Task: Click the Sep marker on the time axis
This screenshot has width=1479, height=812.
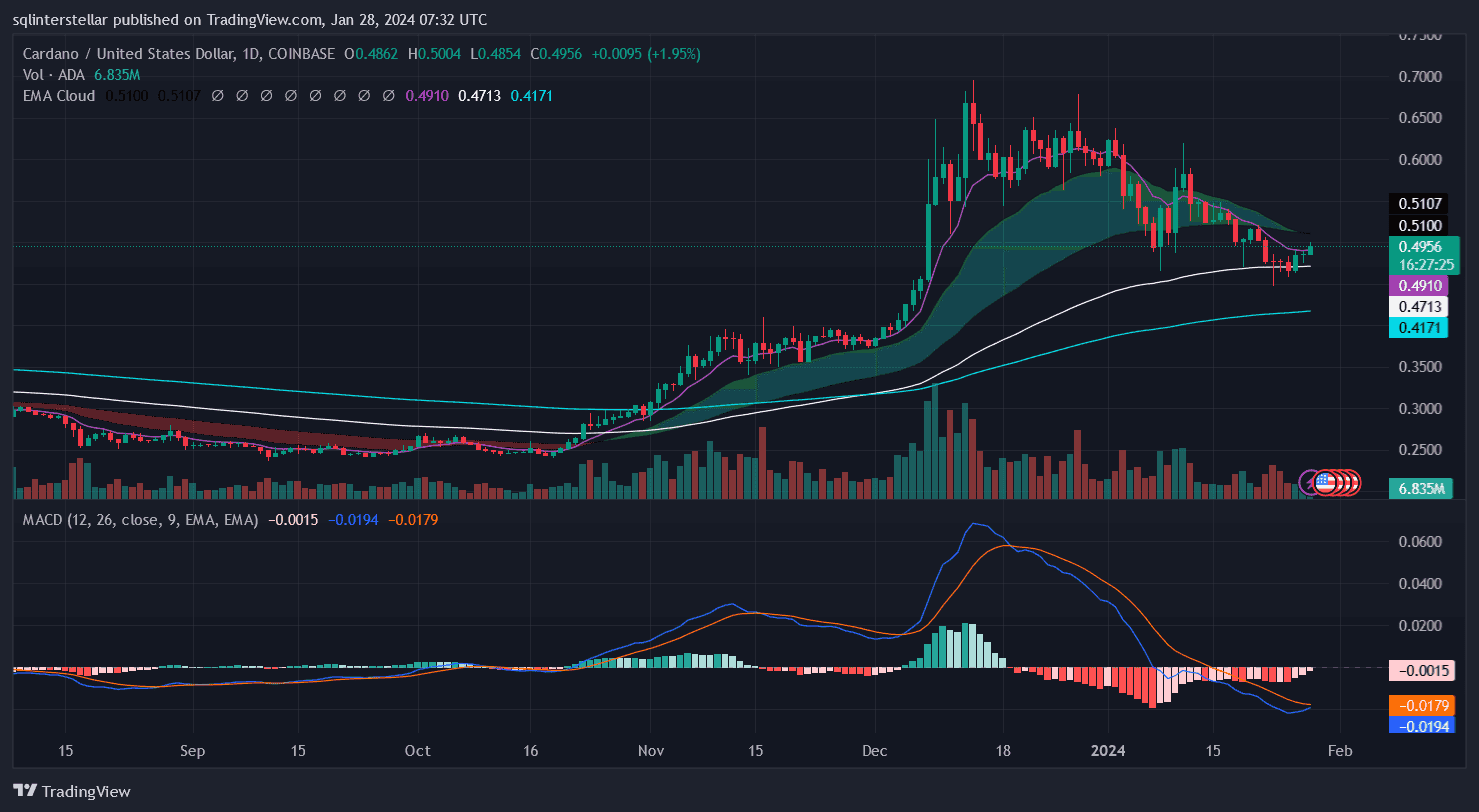Action: (193, 750)
